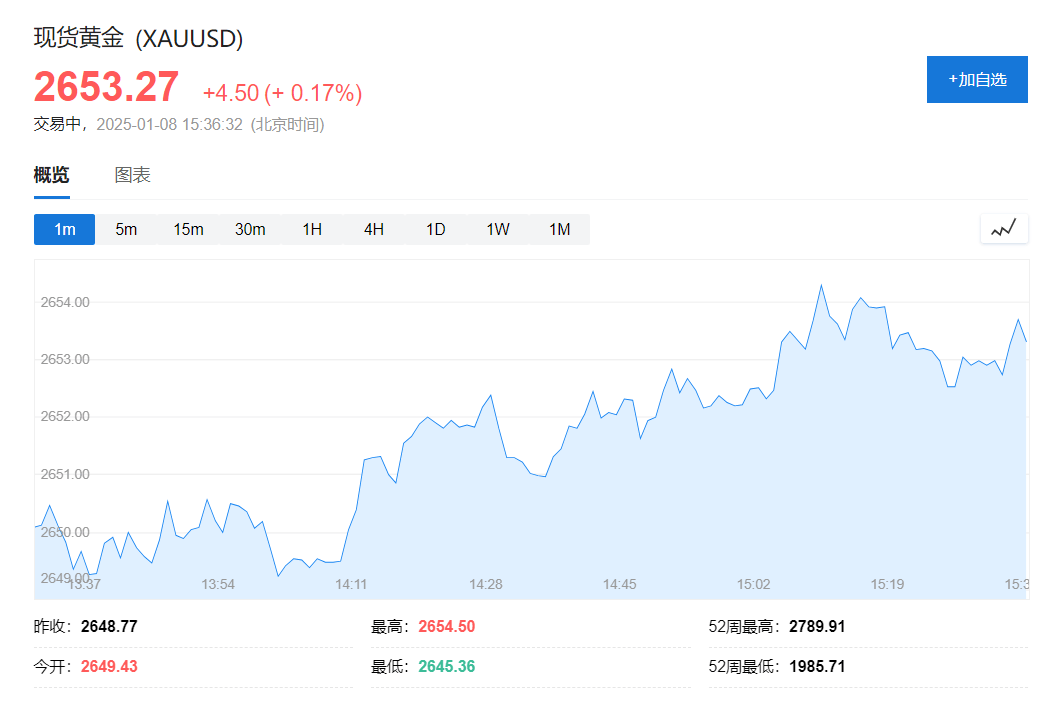1051x714 pixels.
Task: Set chart timeframe to 1H
Action: tap(312, 229)
